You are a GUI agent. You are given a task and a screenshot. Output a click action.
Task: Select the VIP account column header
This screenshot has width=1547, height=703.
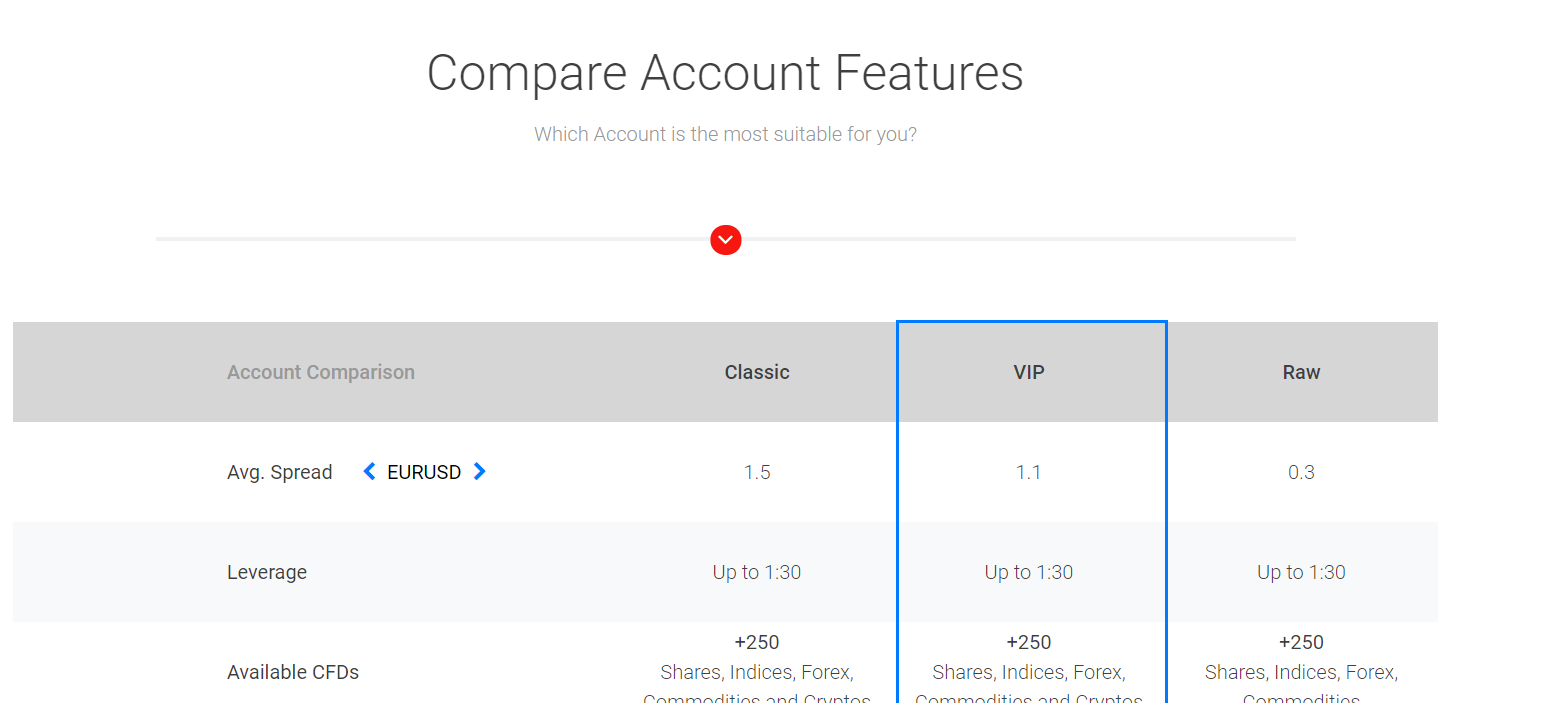click(x=1028, y=372)
